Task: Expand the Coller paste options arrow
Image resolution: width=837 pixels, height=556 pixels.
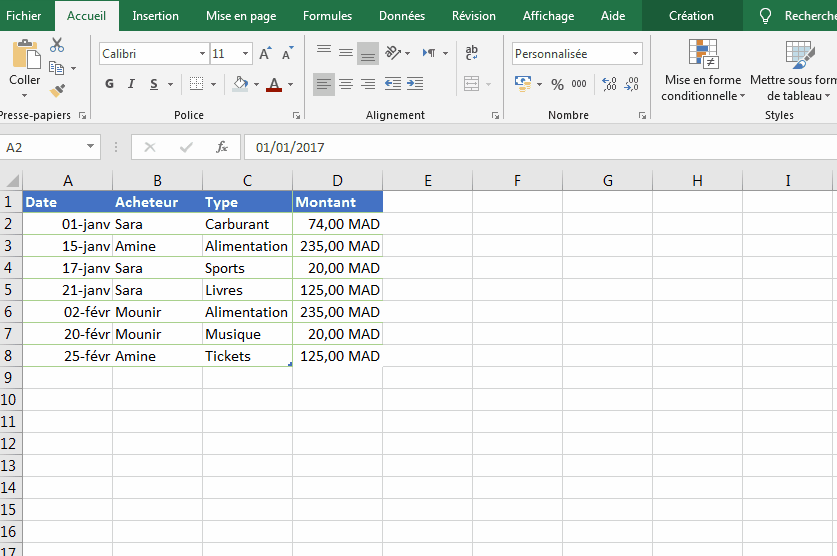Action: 25,96
